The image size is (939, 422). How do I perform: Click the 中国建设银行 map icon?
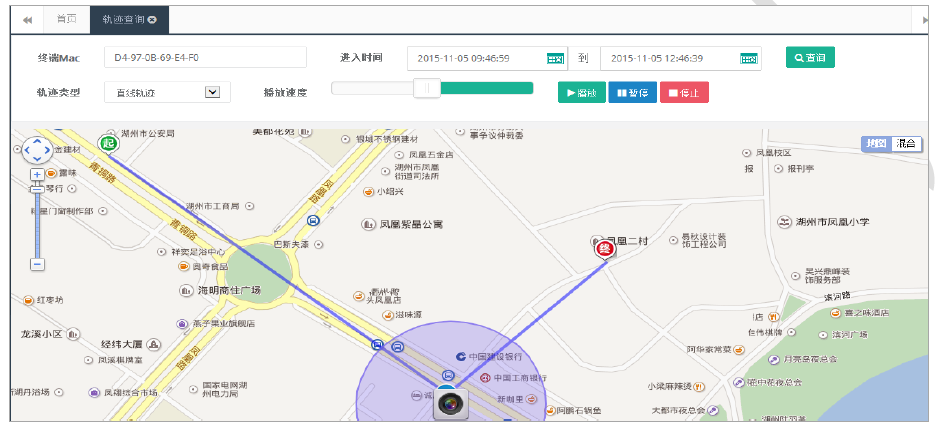tap(461, 356)
